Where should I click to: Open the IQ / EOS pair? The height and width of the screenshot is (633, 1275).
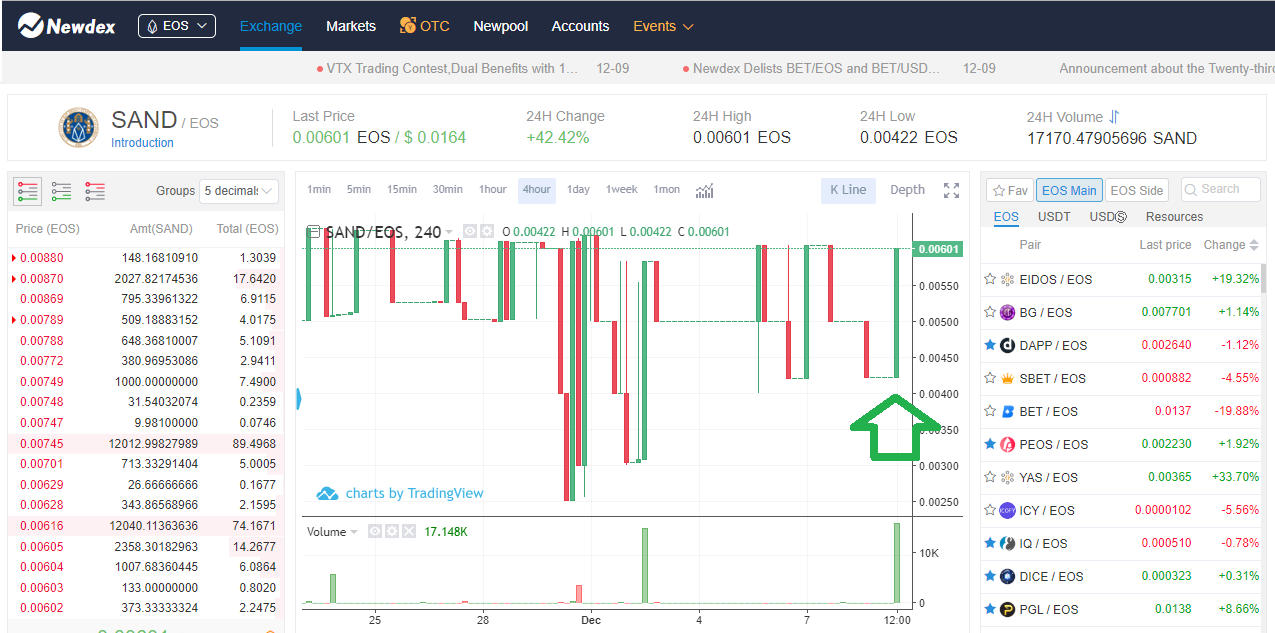(1123, 544)
